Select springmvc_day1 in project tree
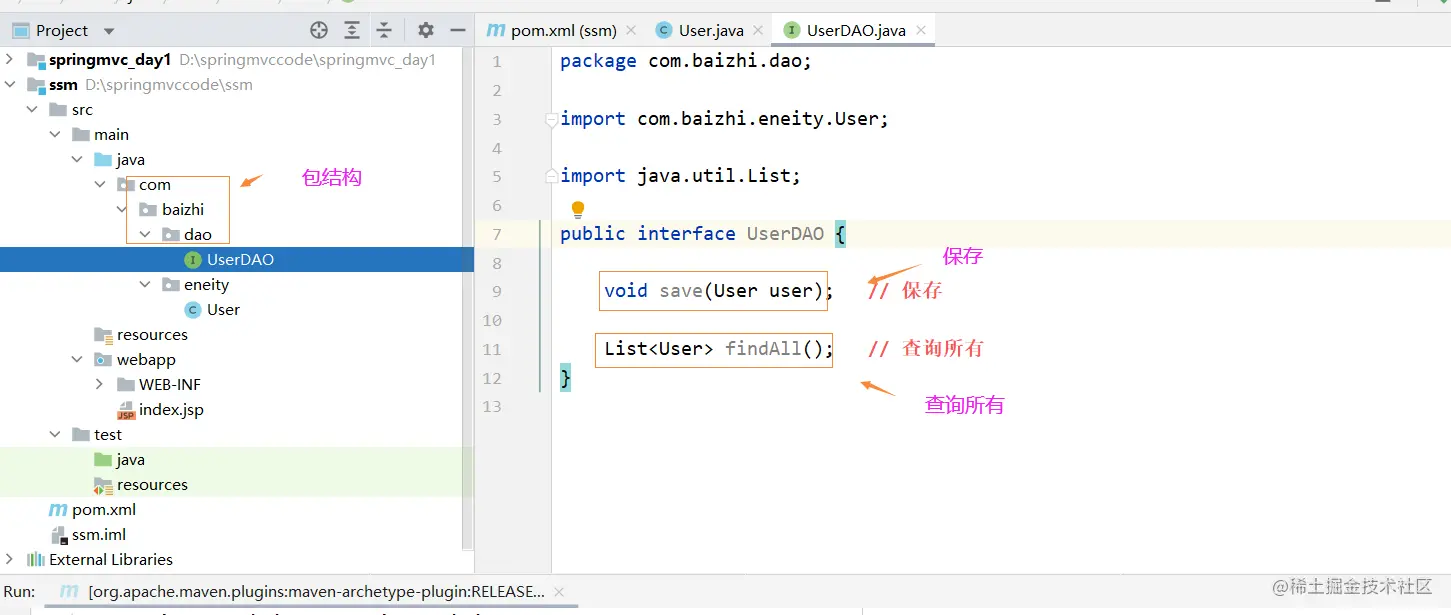 point(110,60)
